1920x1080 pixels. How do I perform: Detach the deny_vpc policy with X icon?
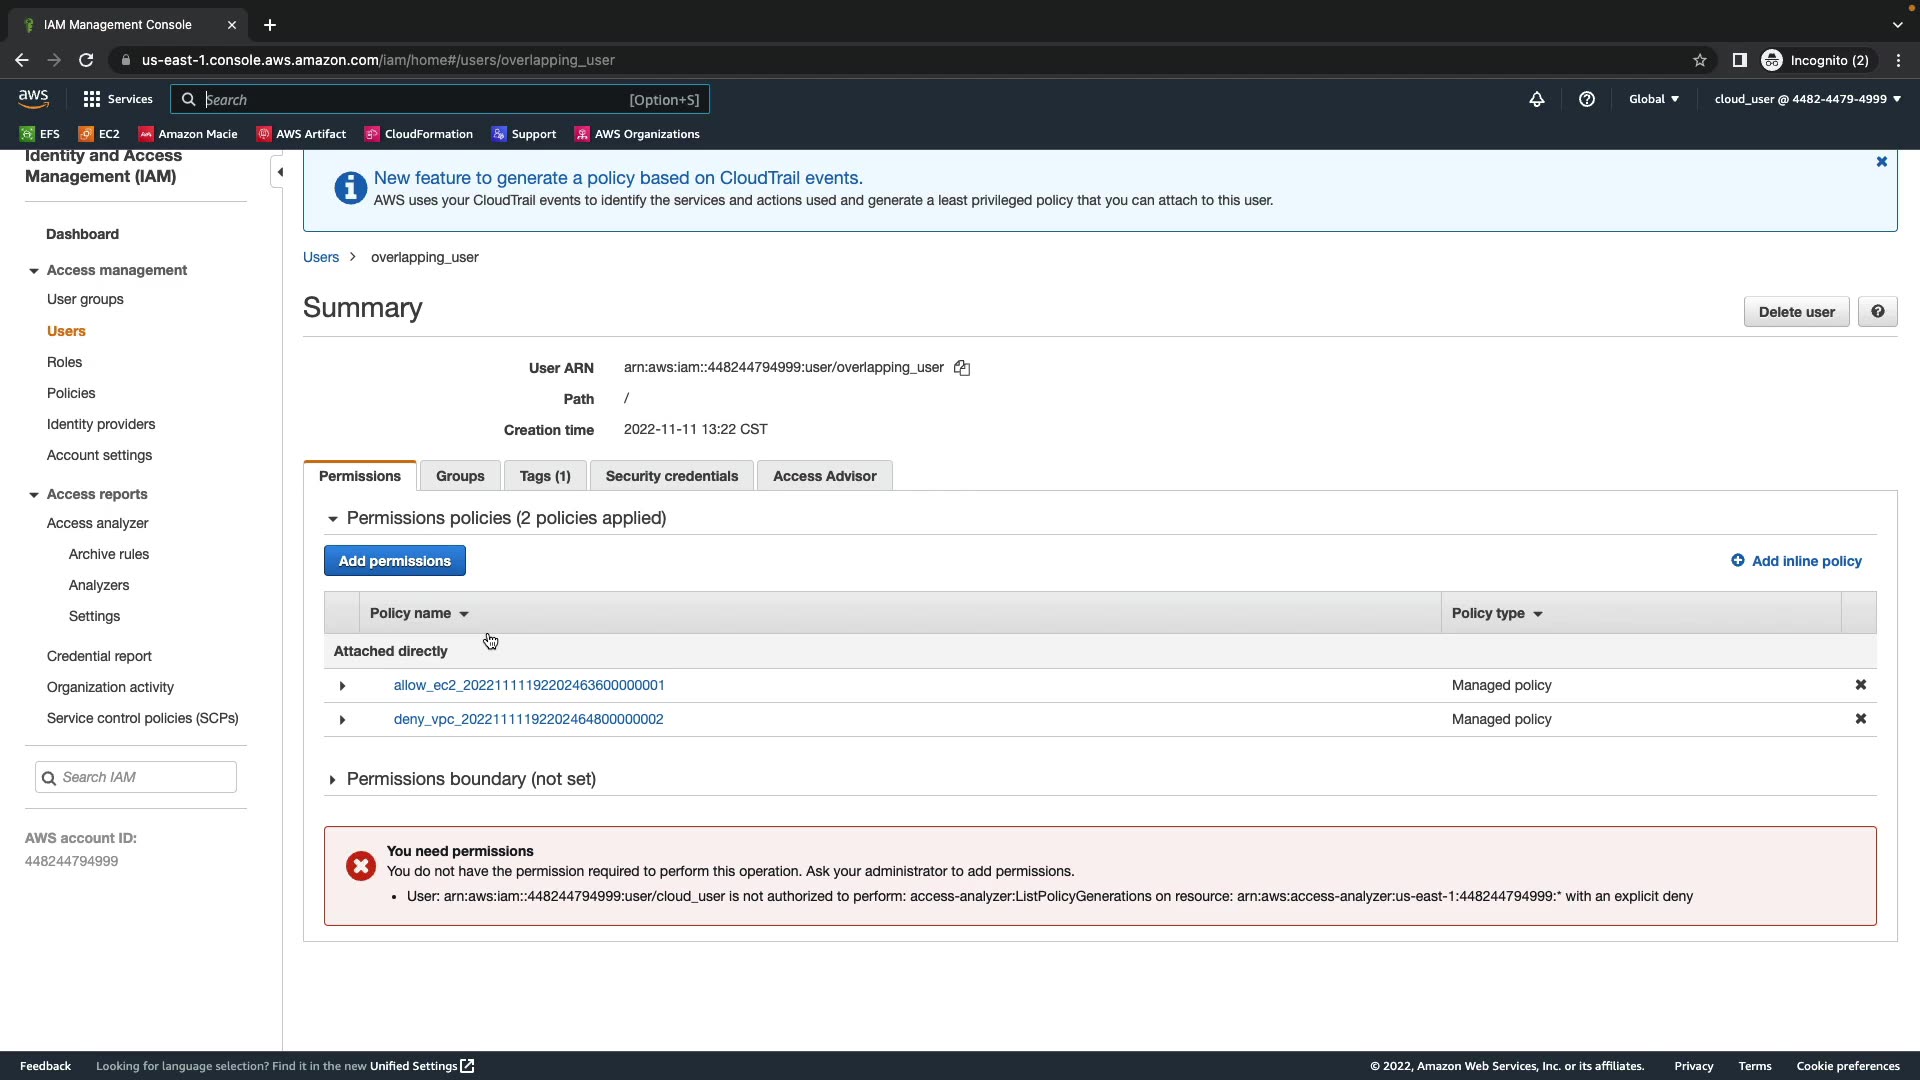[1861, 719]
